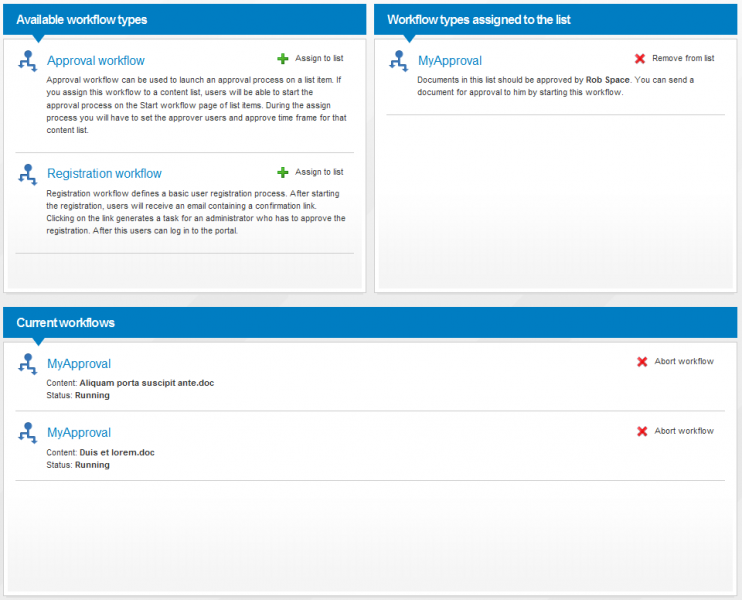
Task: Abort workflow for Aliquam porta suscipit ante.doc
Action: click(x=684, y=361)
